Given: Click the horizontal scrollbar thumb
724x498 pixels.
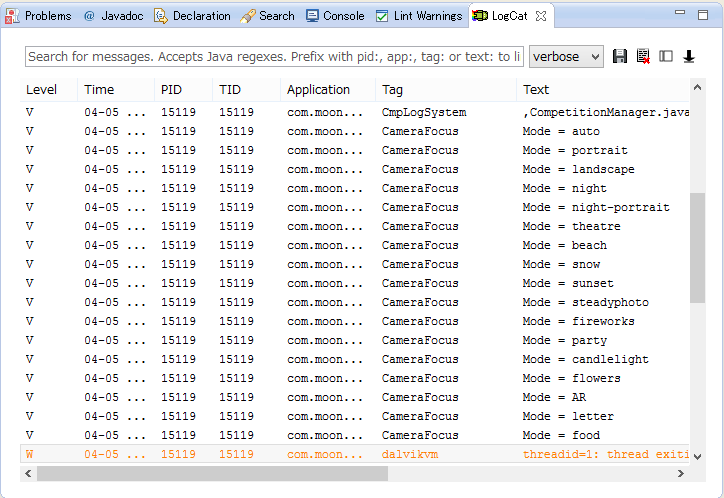Looking at the screenshot, I should [212, 474].
